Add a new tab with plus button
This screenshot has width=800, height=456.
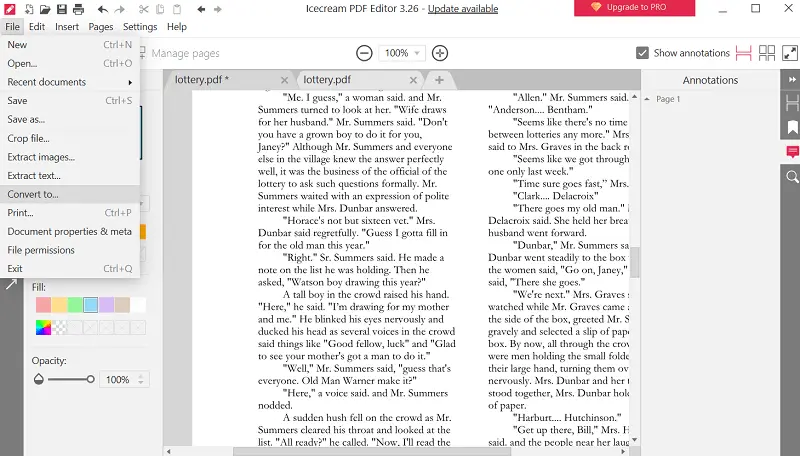click(439, 80)
